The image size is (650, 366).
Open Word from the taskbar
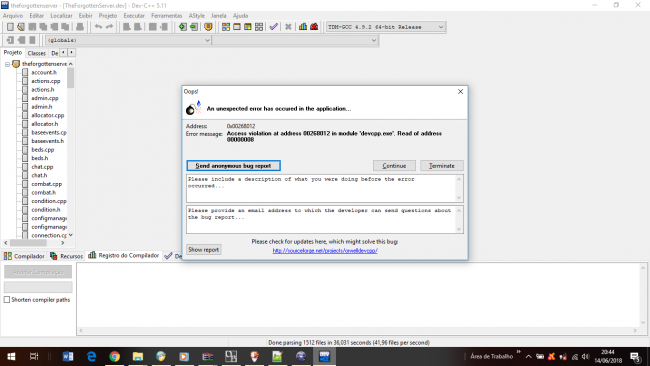click(x=68, y=356)
